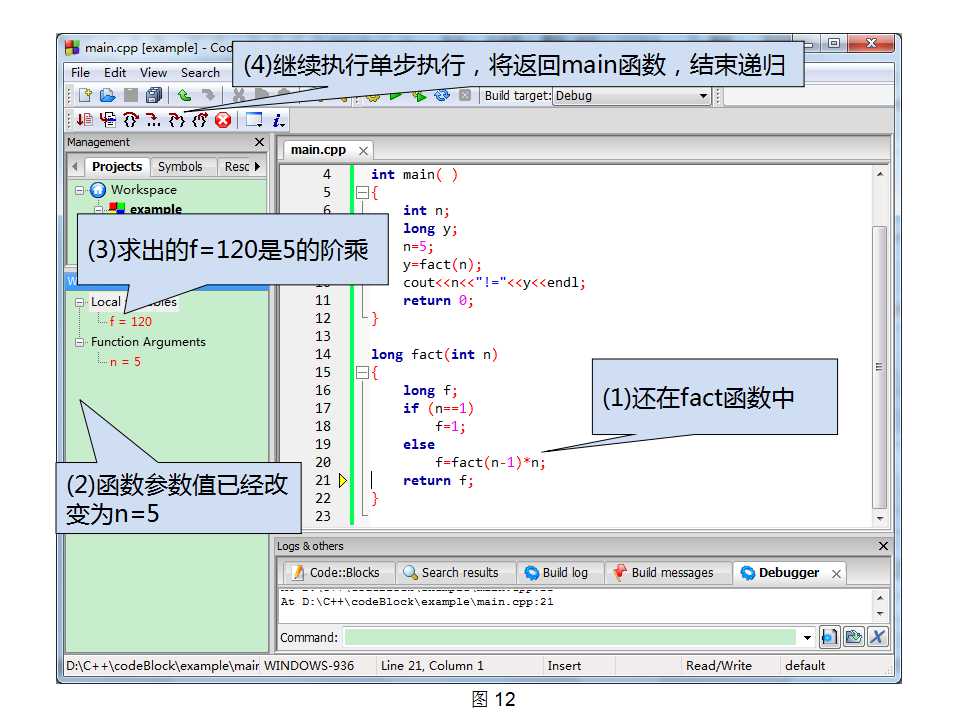The image size is (960, 720).
Task: Open the File menu
Action: (80, 73)
